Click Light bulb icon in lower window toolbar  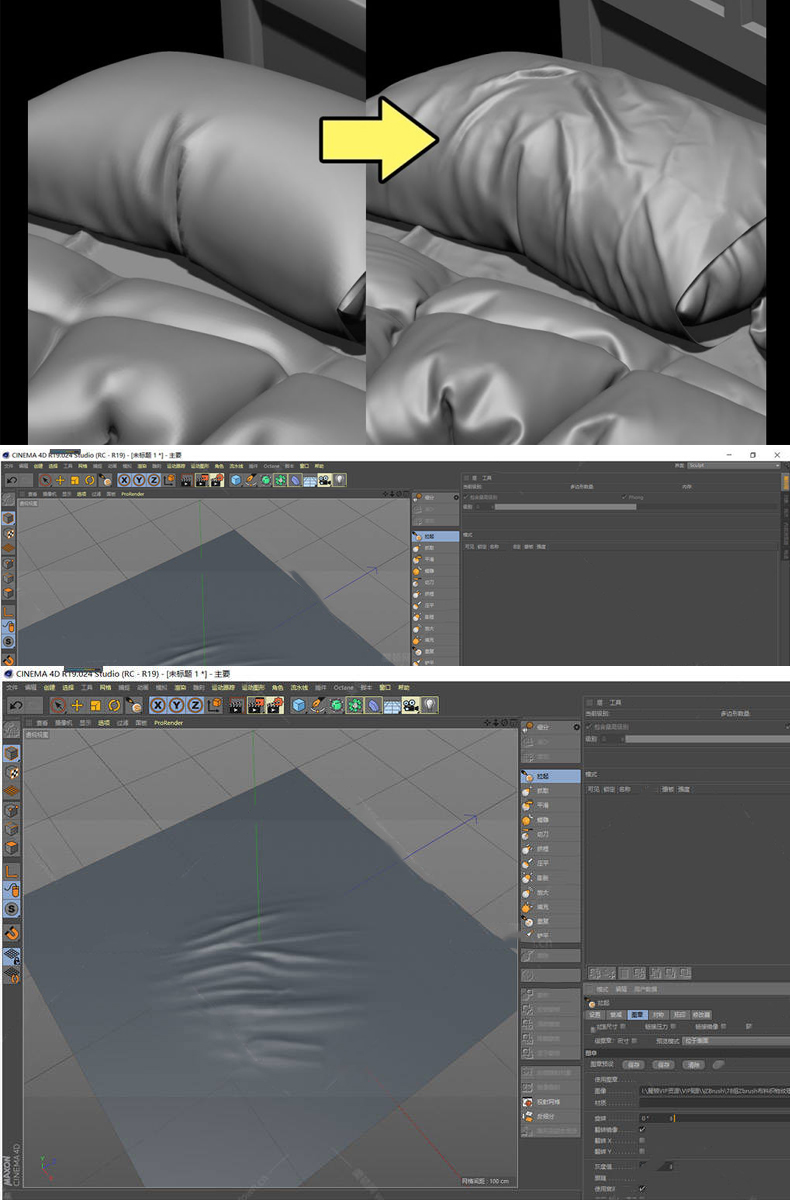coord(429,705)
